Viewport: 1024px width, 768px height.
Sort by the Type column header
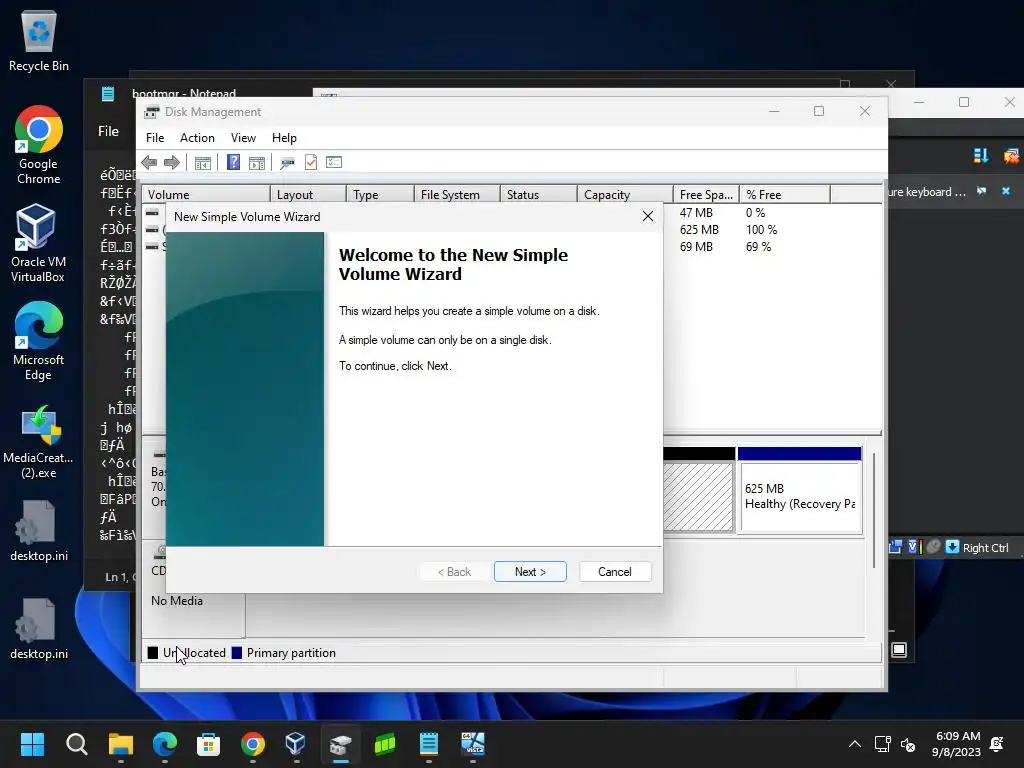(x=380, y=195)
